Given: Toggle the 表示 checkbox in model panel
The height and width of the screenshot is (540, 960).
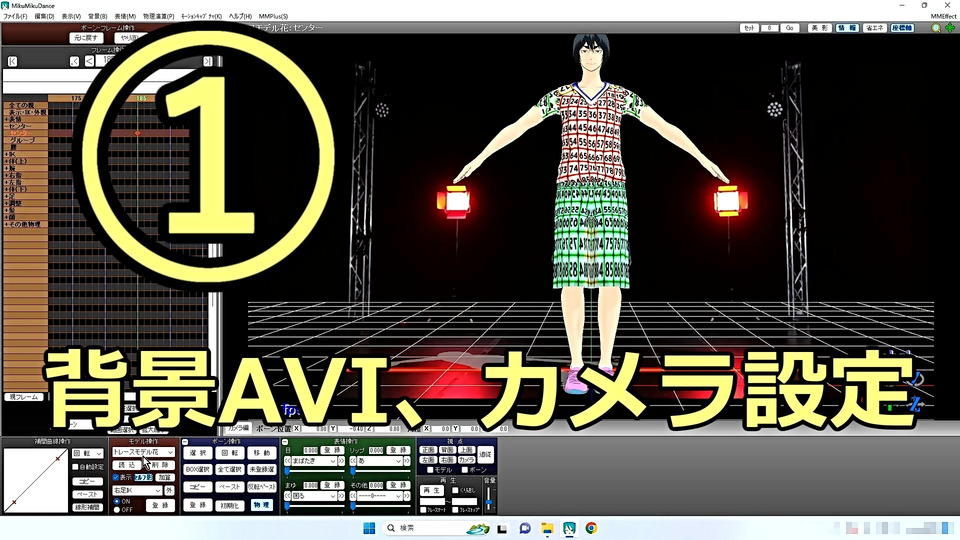Looking at the screenshot, I should pos(116,477).
